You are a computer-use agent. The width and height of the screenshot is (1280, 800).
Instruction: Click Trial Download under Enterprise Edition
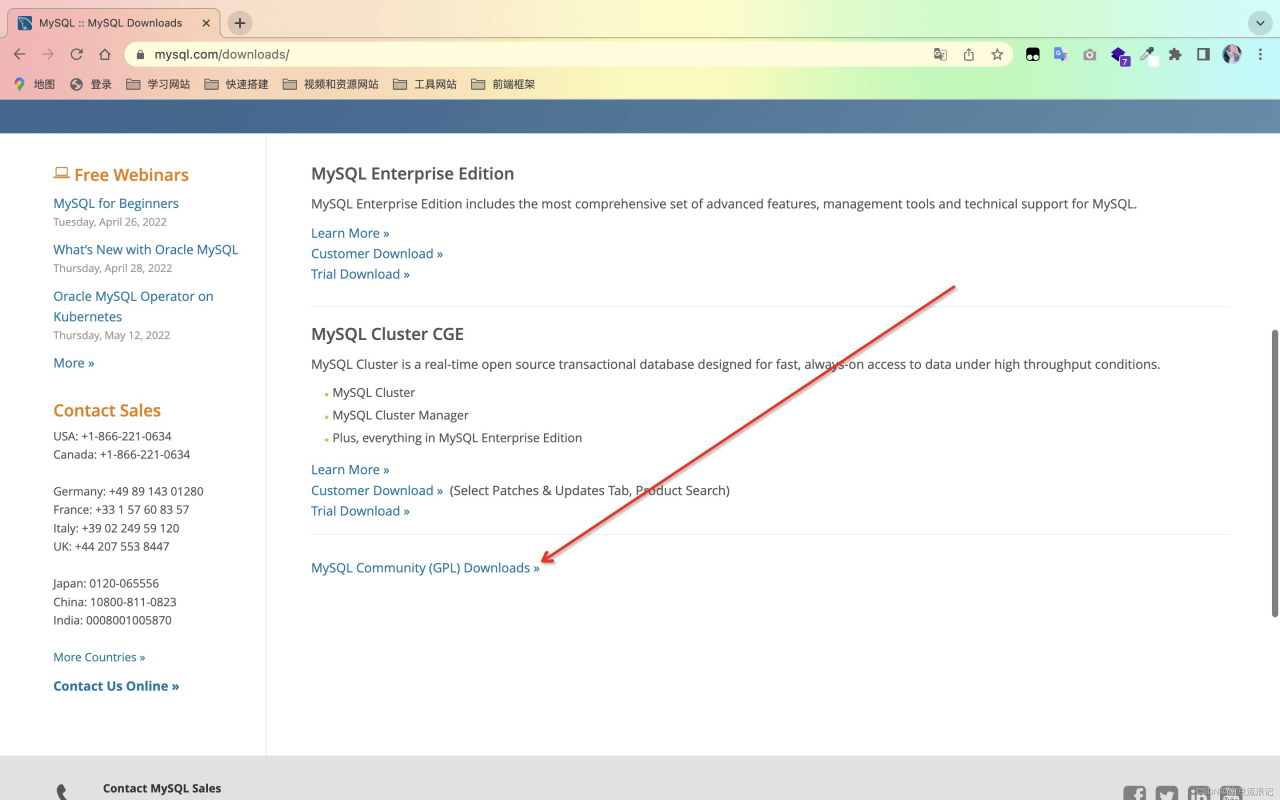tap(360, 274)
